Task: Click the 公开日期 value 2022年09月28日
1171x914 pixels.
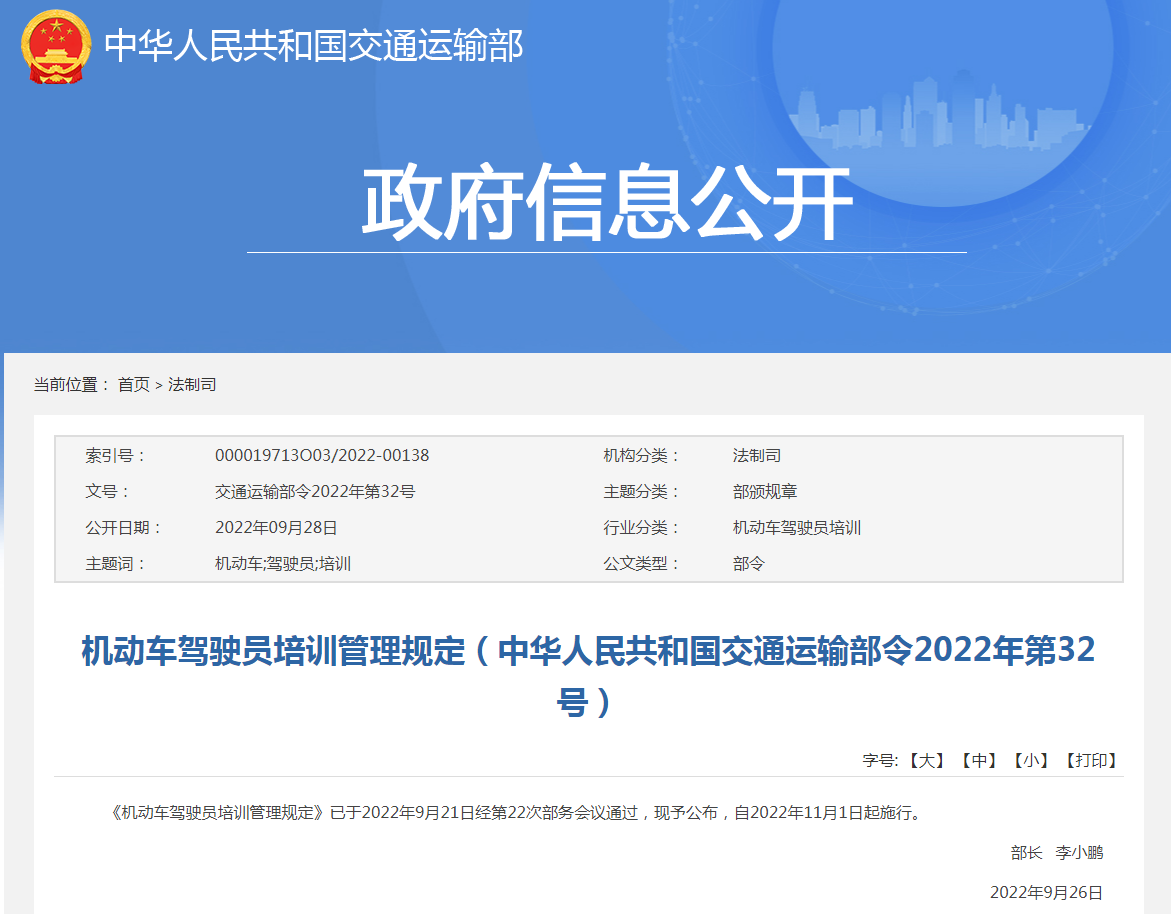Action: 276,528
